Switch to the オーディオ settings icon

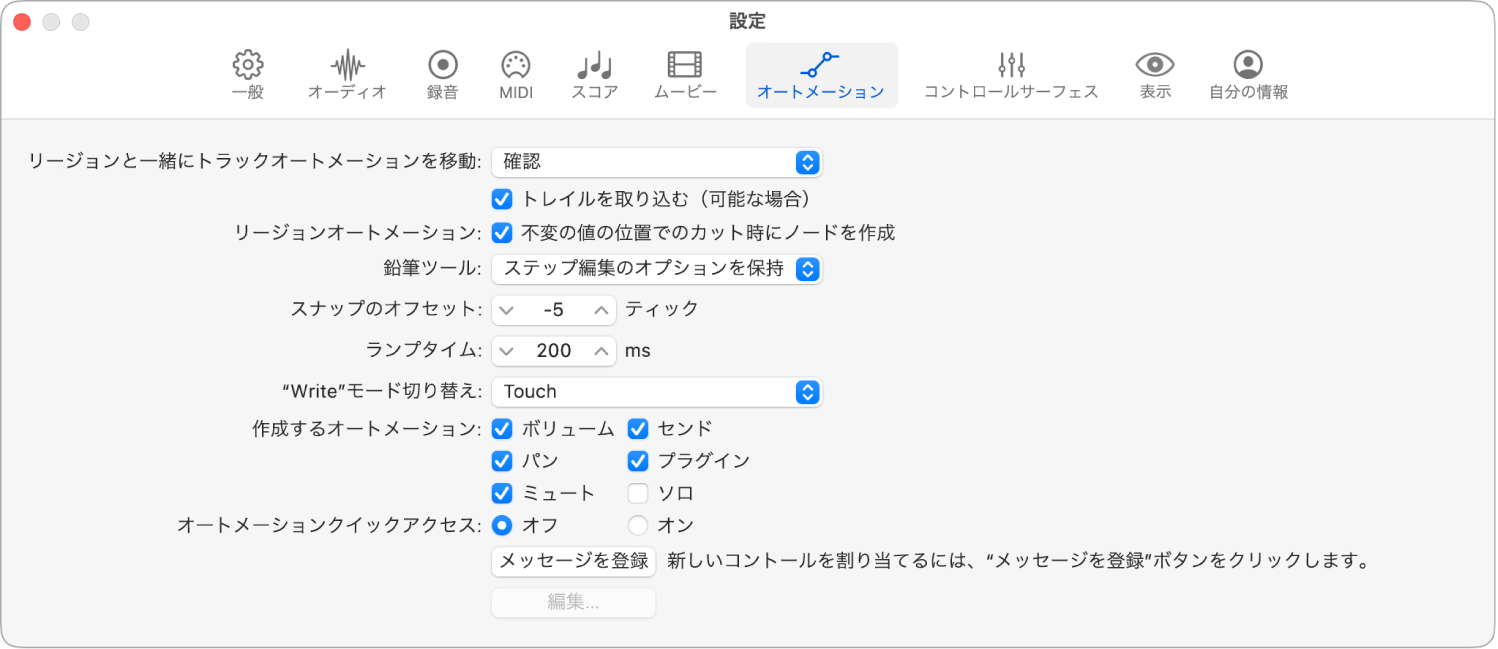(347, 75)
